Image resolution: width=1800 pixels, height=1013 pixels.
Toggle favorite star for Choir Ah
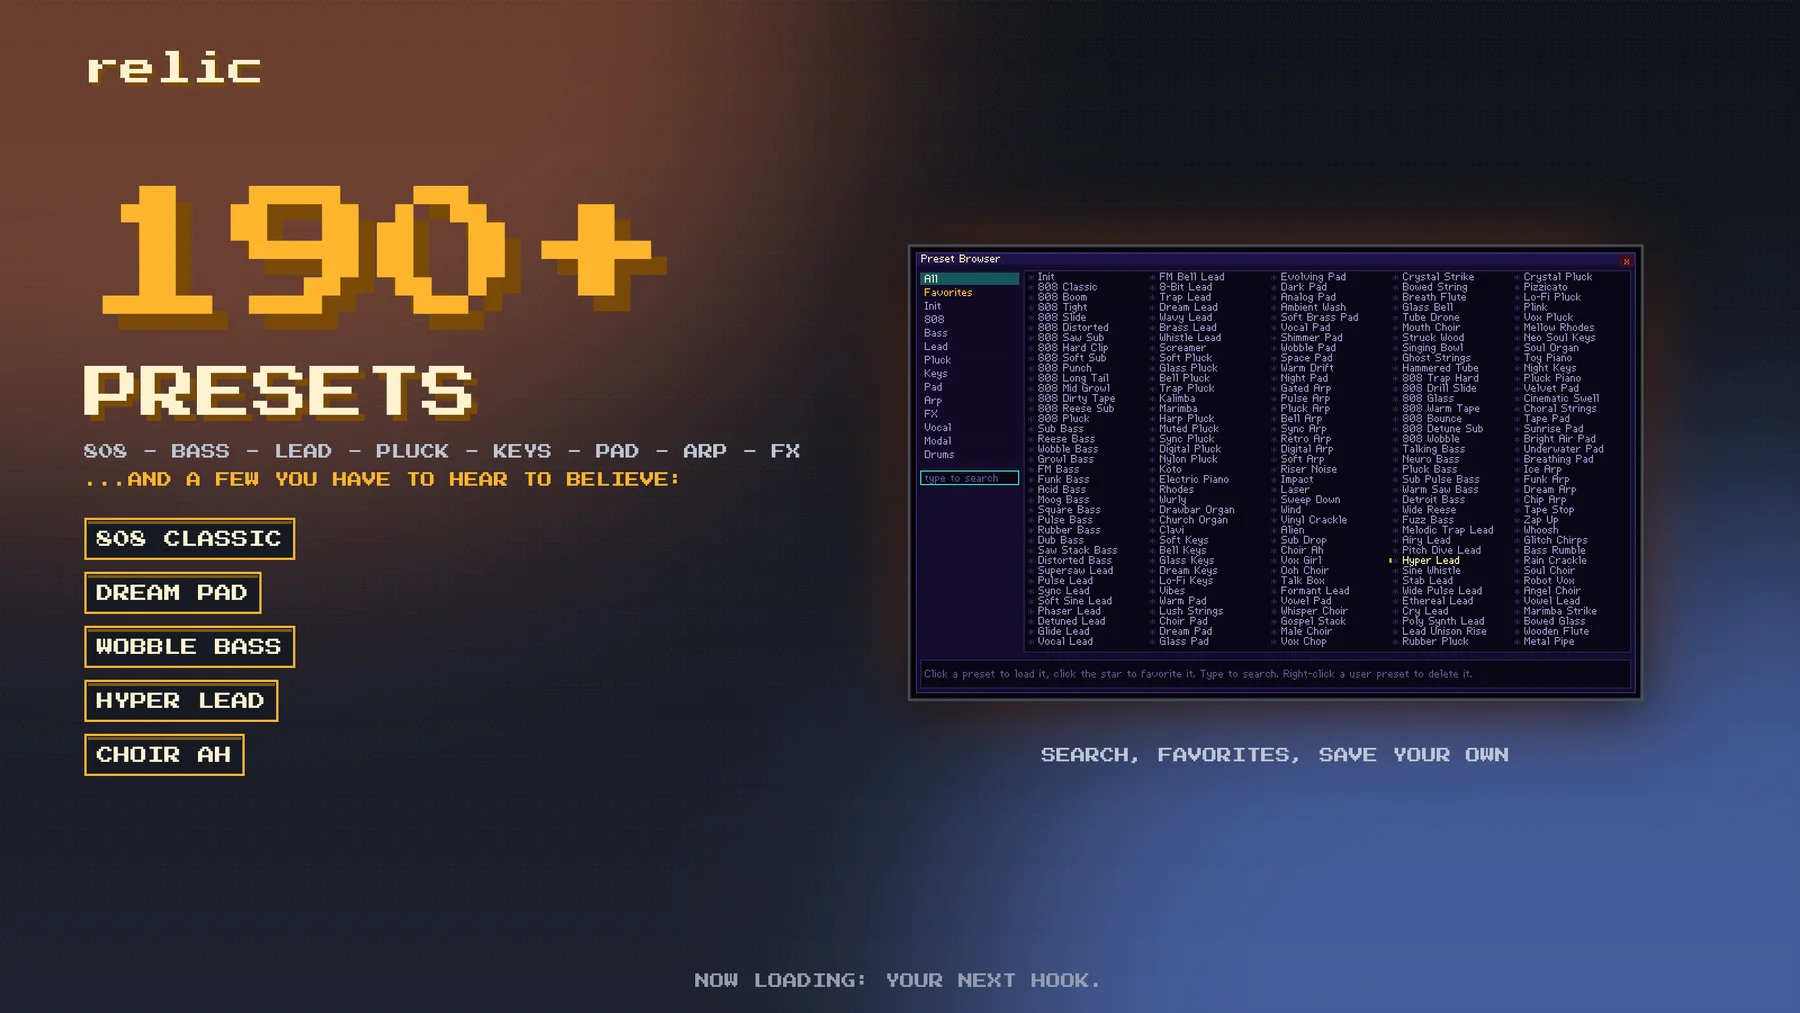point(1274,551)
